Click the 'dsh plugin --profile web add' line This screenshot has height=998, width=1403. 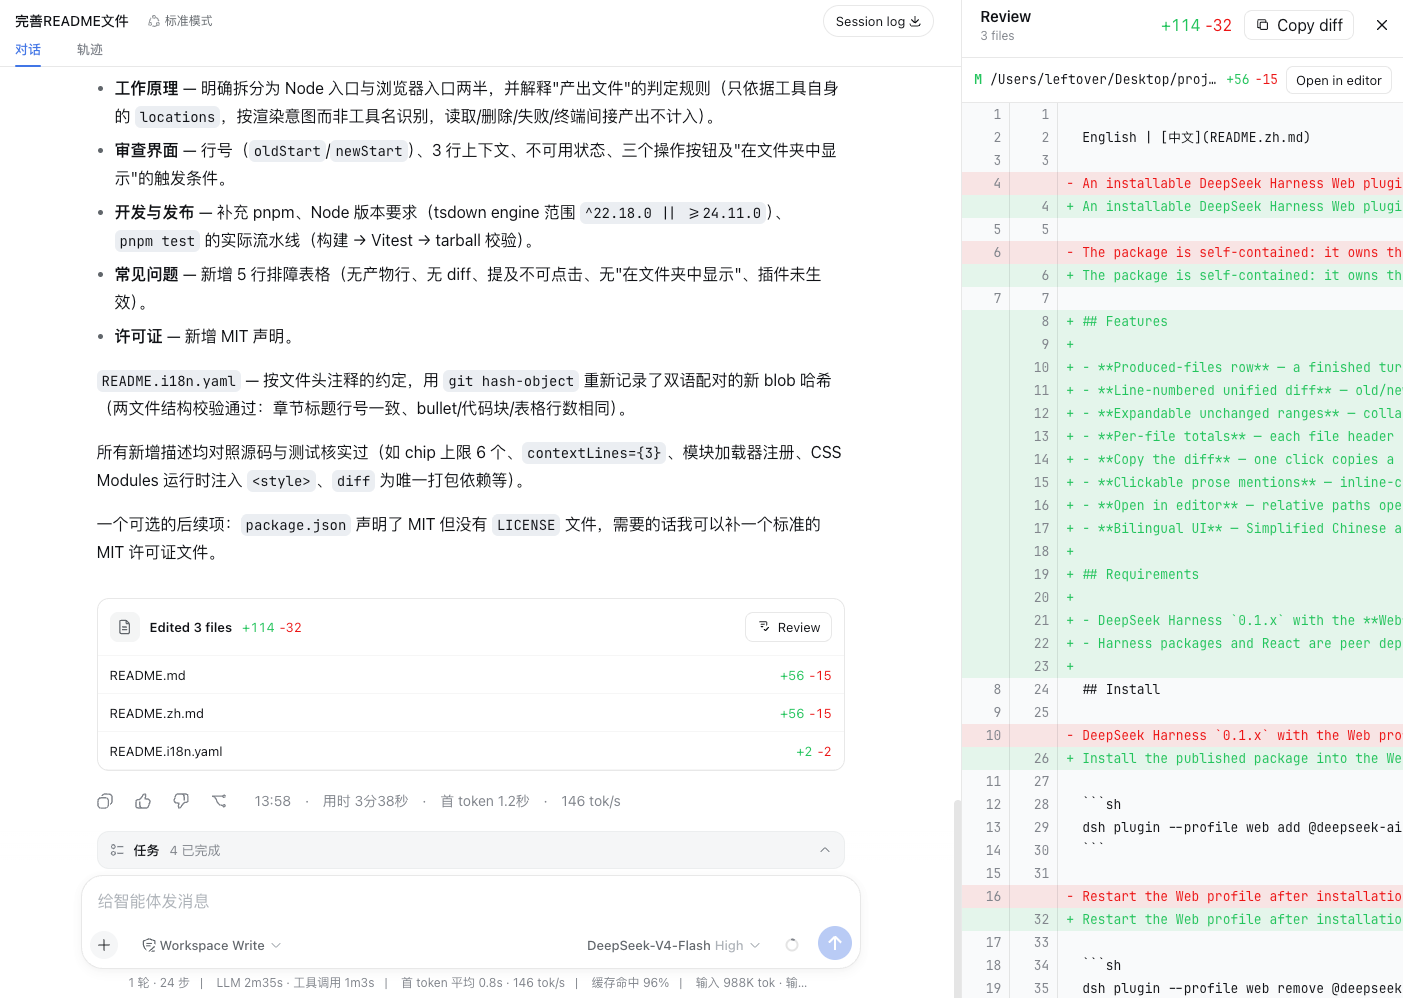tap(1182, 827)
